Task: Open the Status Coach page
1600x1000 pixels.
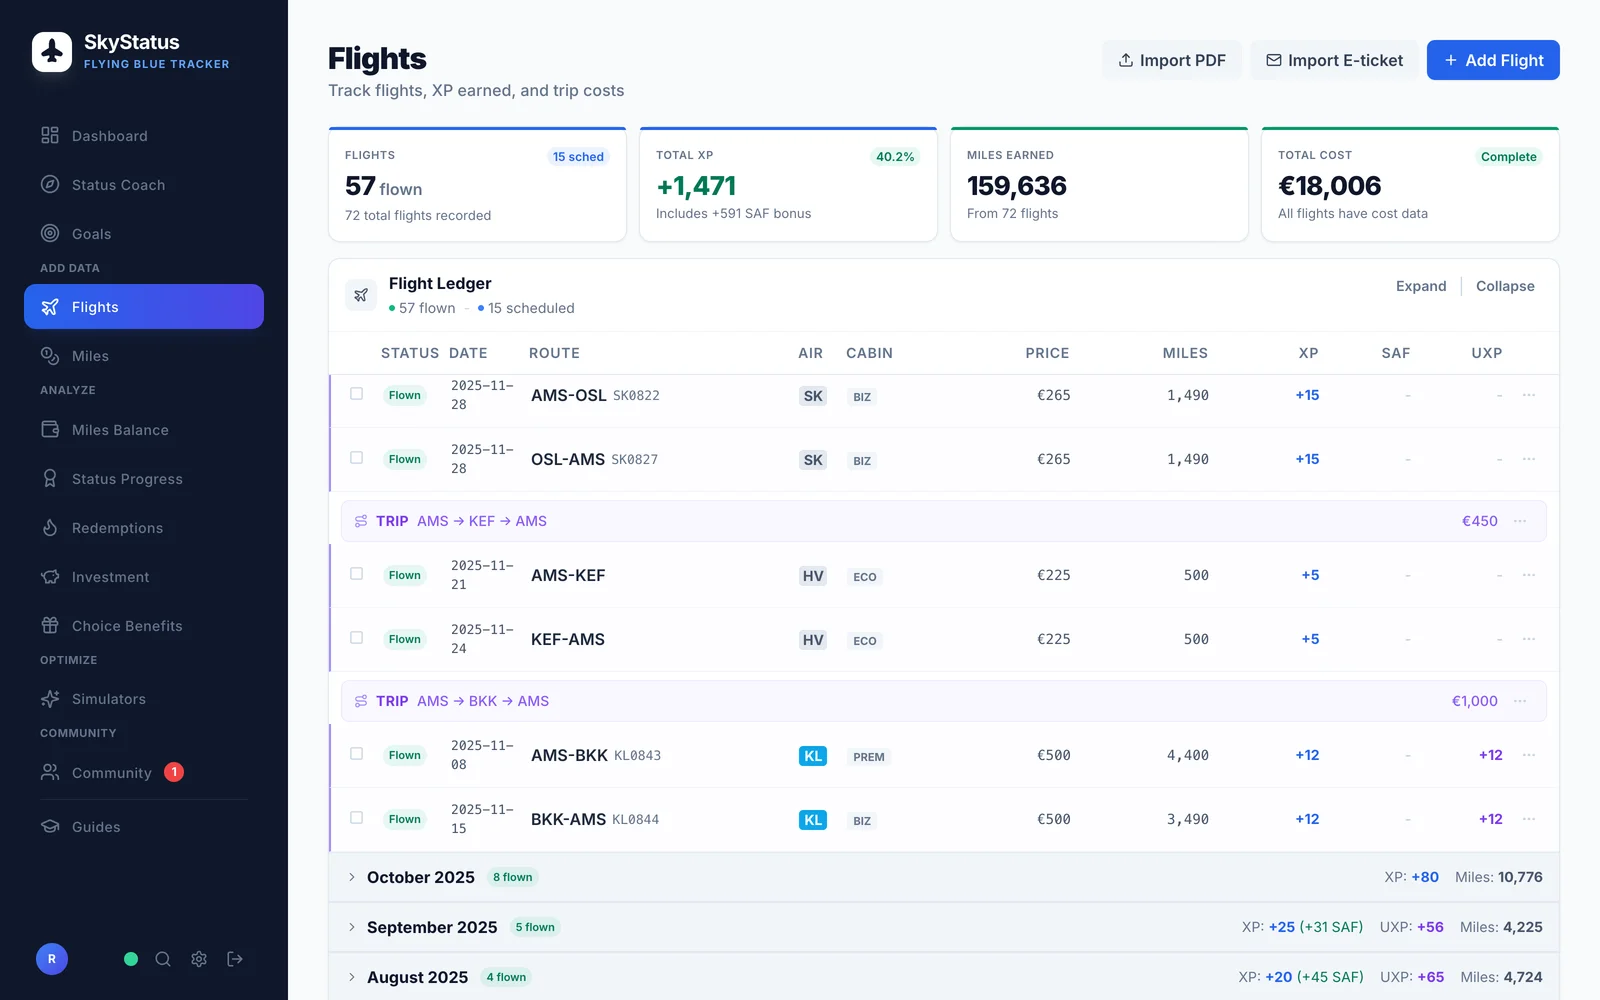Action: 144,185
